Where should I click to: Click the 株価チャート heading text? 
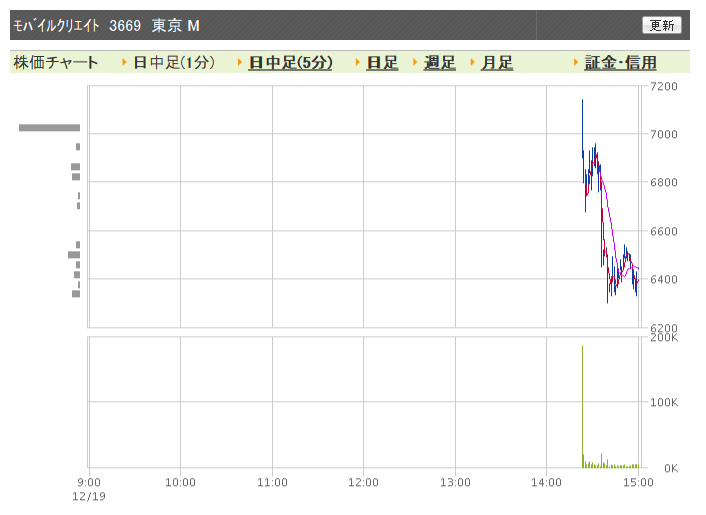click(x=55, y=63)
